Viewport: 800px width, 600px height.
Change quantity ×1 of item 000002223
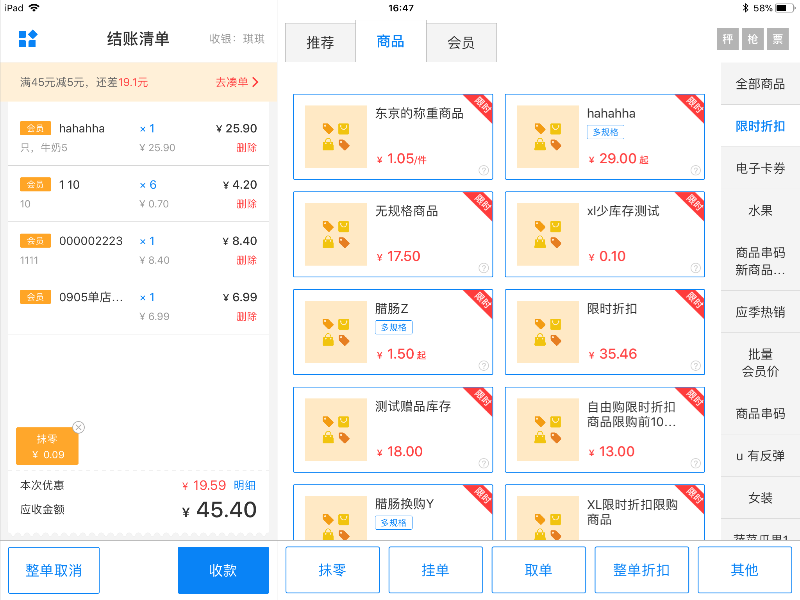(x=147, y=241)
